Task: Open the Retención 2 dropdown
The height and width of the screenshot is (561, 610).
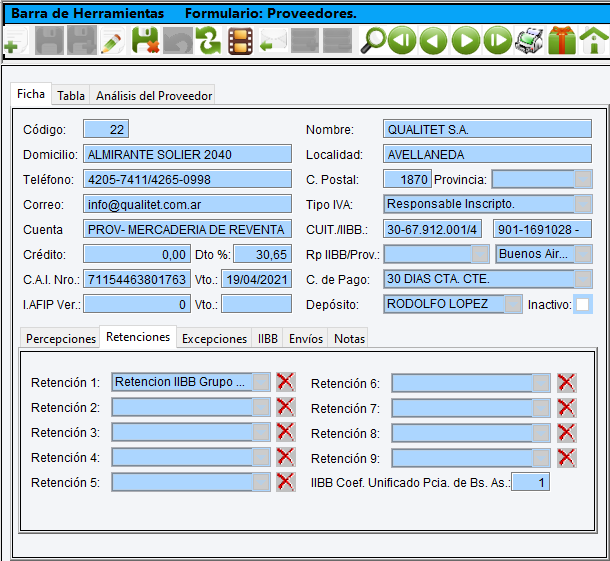Action: tap(261, 407)
